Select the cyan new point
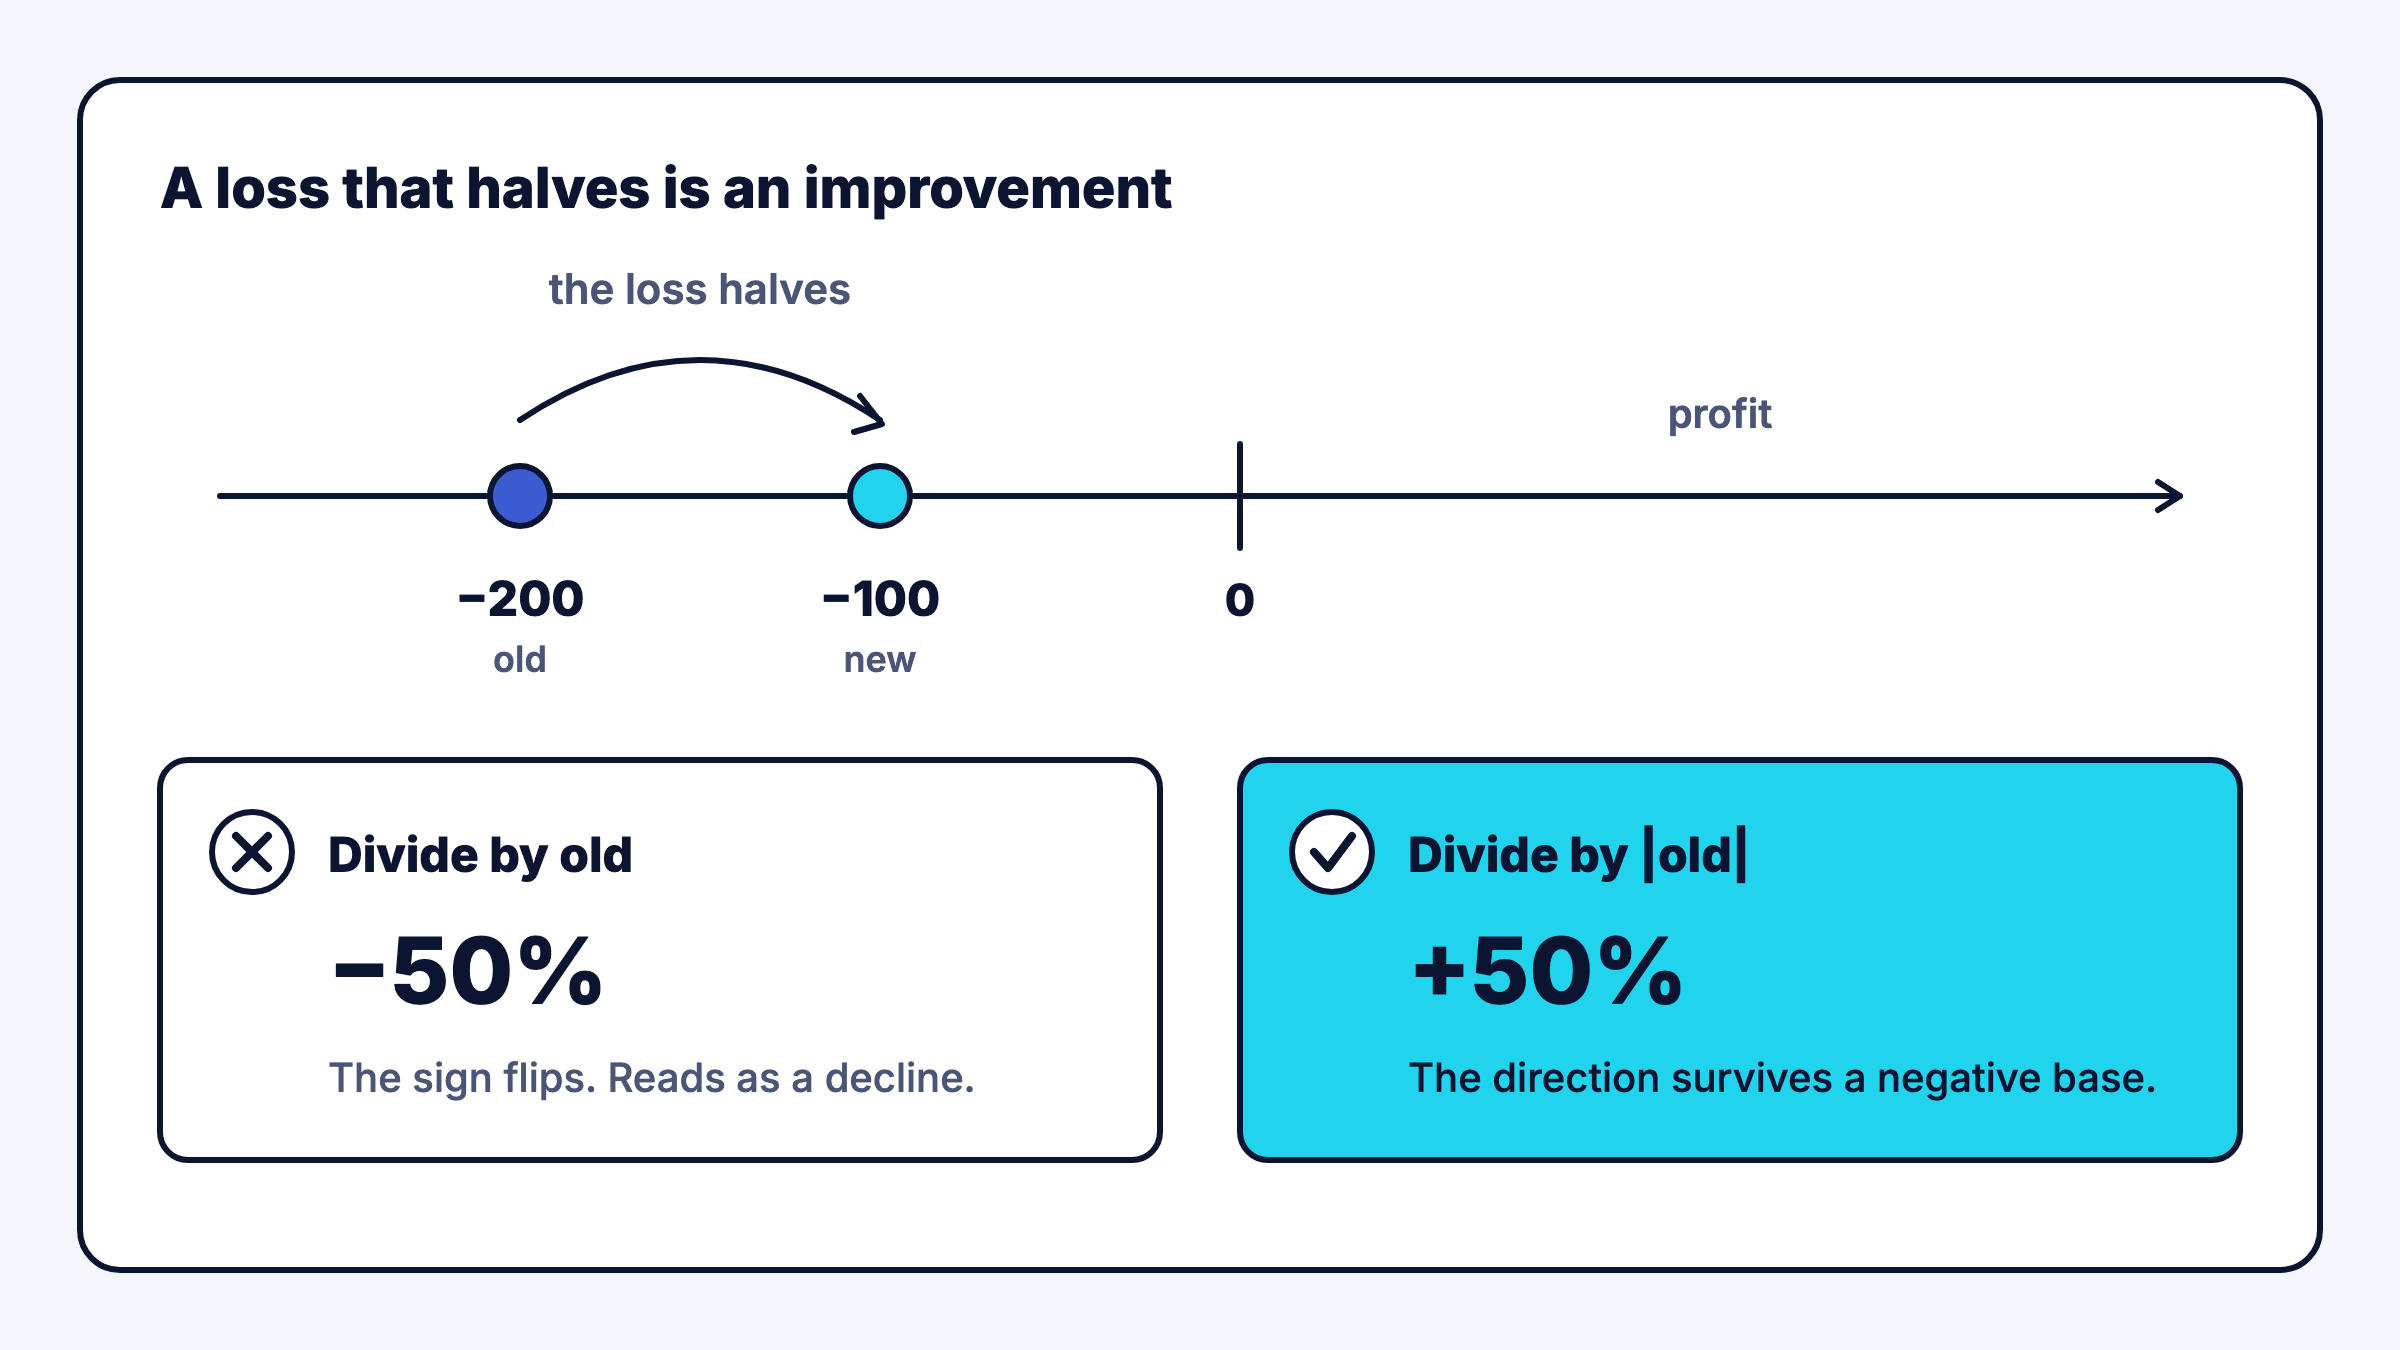Viewport: 2400px width, 1350px height. click(880, 496)
